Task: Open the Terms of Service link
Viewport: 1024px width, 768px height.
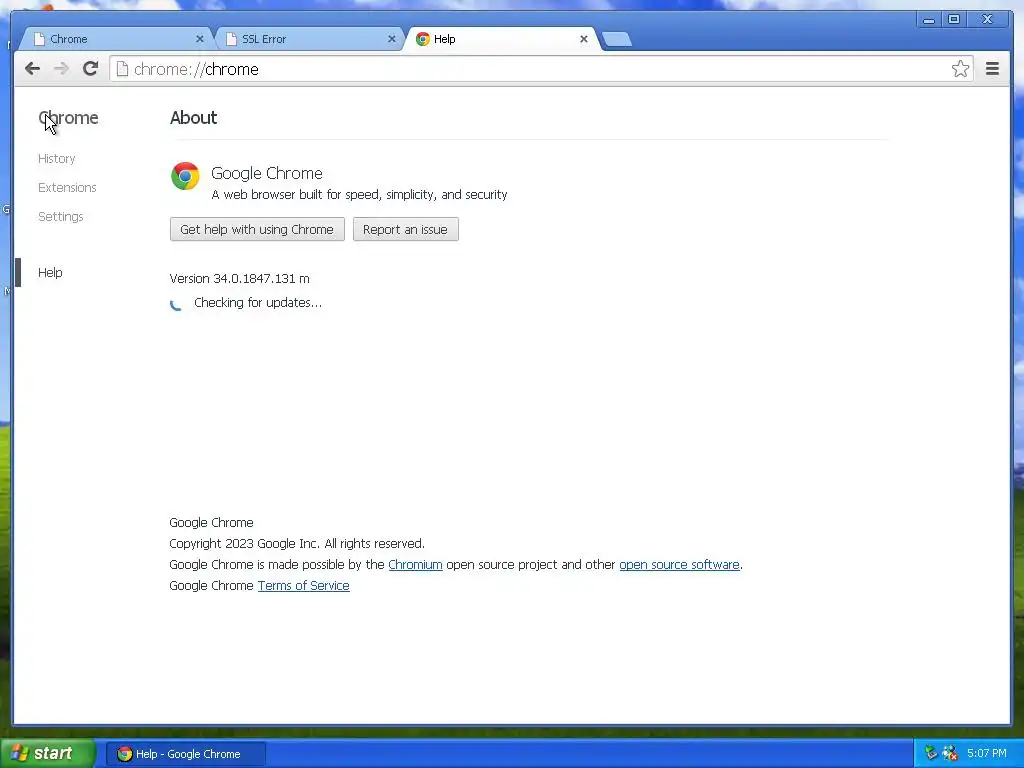Action: coord(304,585)
